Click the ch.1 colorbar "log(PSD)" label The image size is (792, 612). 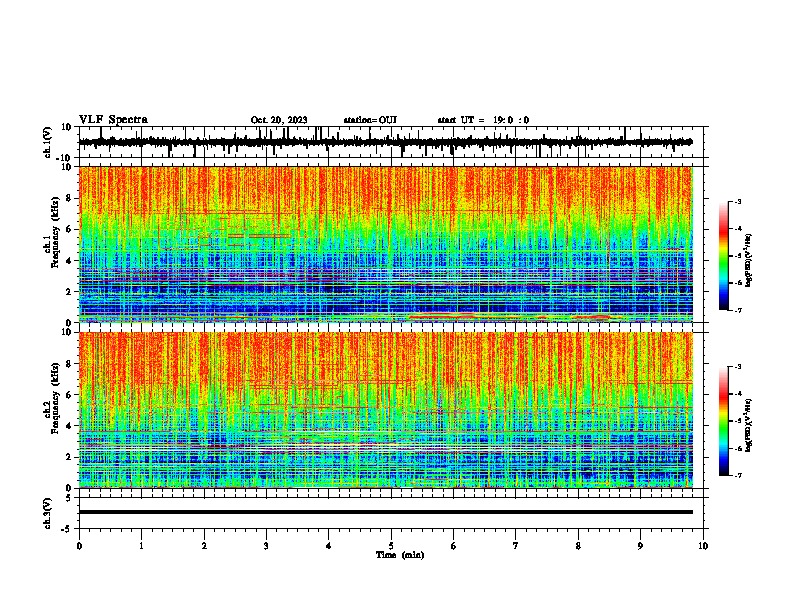click(x=749, y=261)
